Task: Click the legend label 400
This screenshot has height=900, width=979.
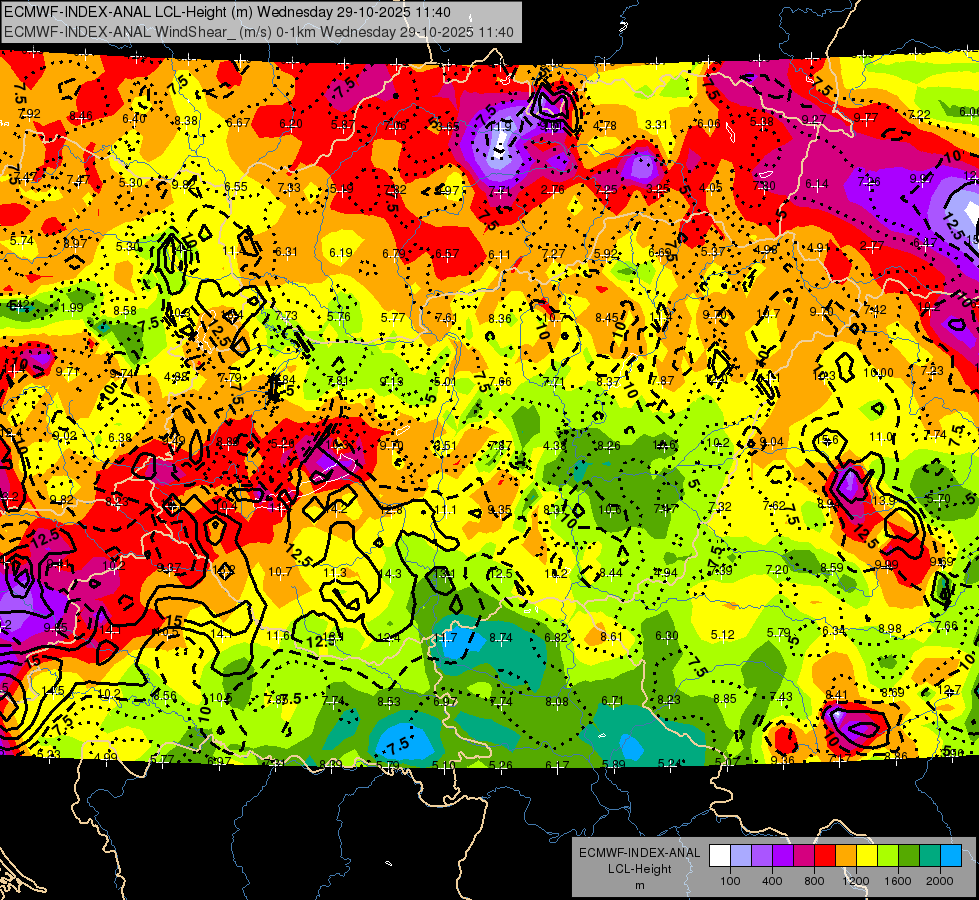Action: click(772, 881)
